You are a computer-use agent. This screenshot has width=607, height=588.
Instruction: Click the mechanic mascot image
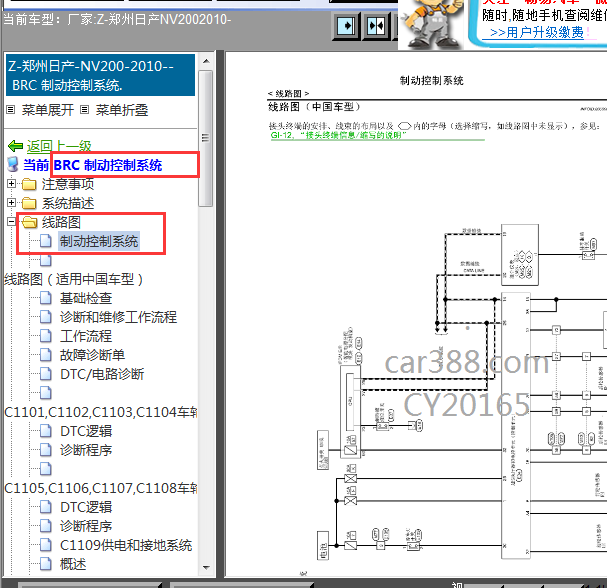[x=432, y=24]
